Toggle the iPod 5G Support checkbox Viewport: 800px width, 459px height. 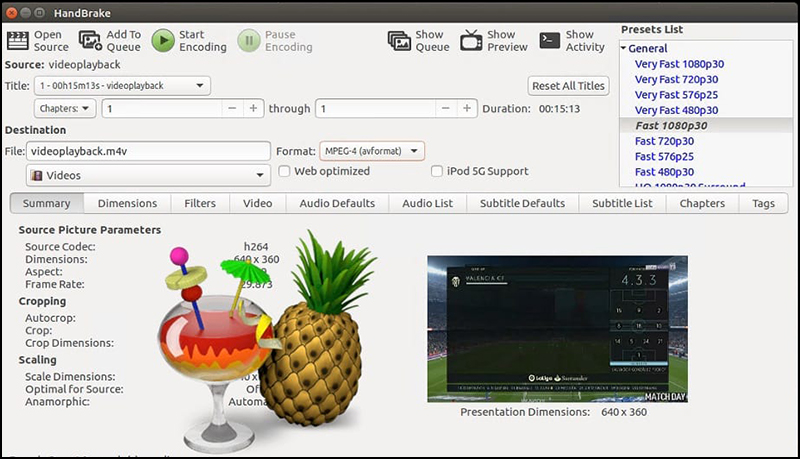click(x=437, y=171)
